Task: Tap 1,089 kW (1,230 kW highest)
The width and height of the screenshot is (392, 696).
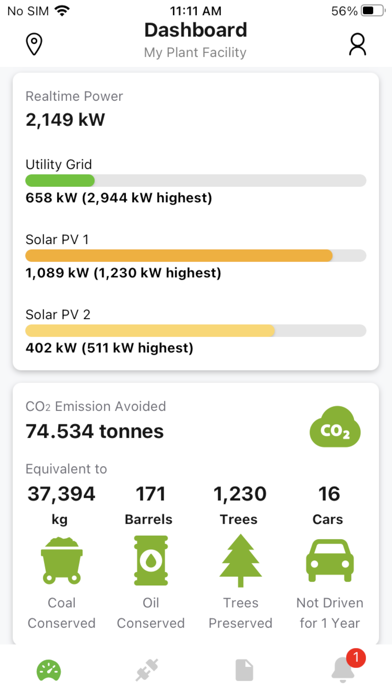Action: tap(123, 273)
